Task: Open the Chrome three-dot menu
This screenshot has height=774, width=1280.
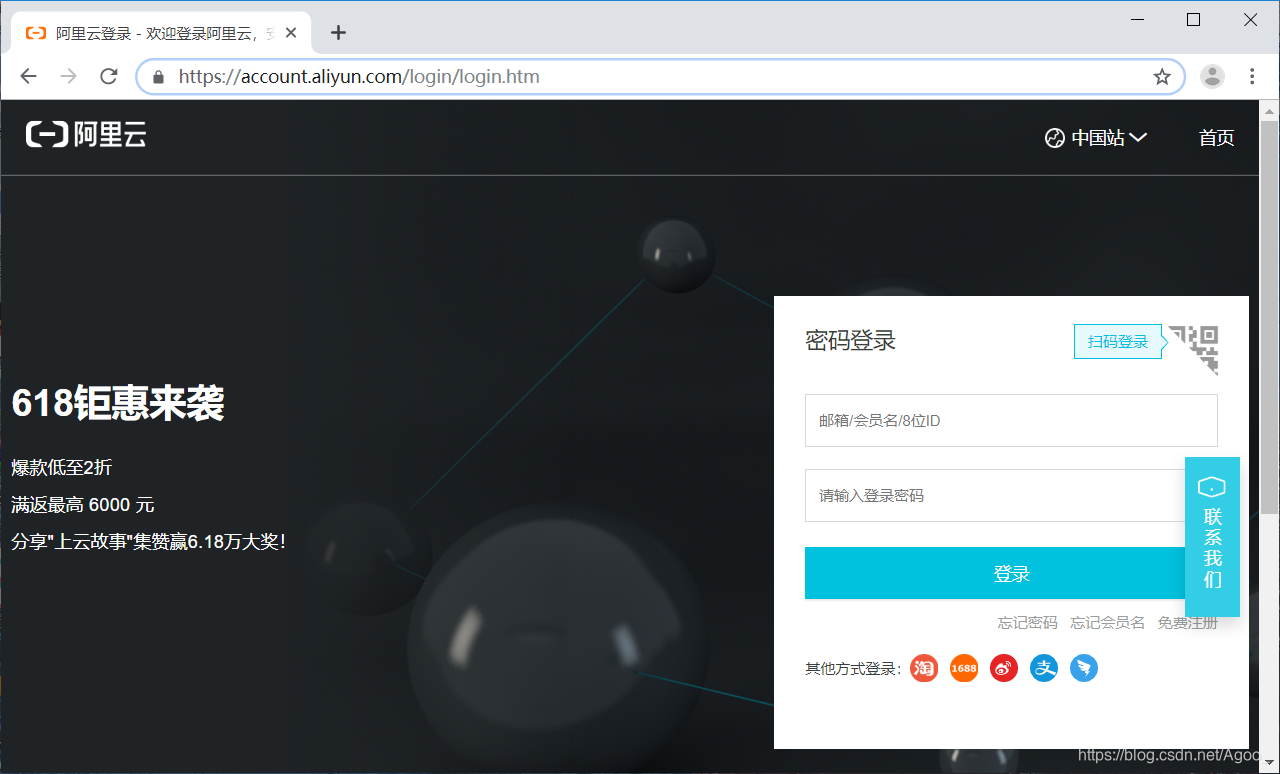Action: 1252,76
